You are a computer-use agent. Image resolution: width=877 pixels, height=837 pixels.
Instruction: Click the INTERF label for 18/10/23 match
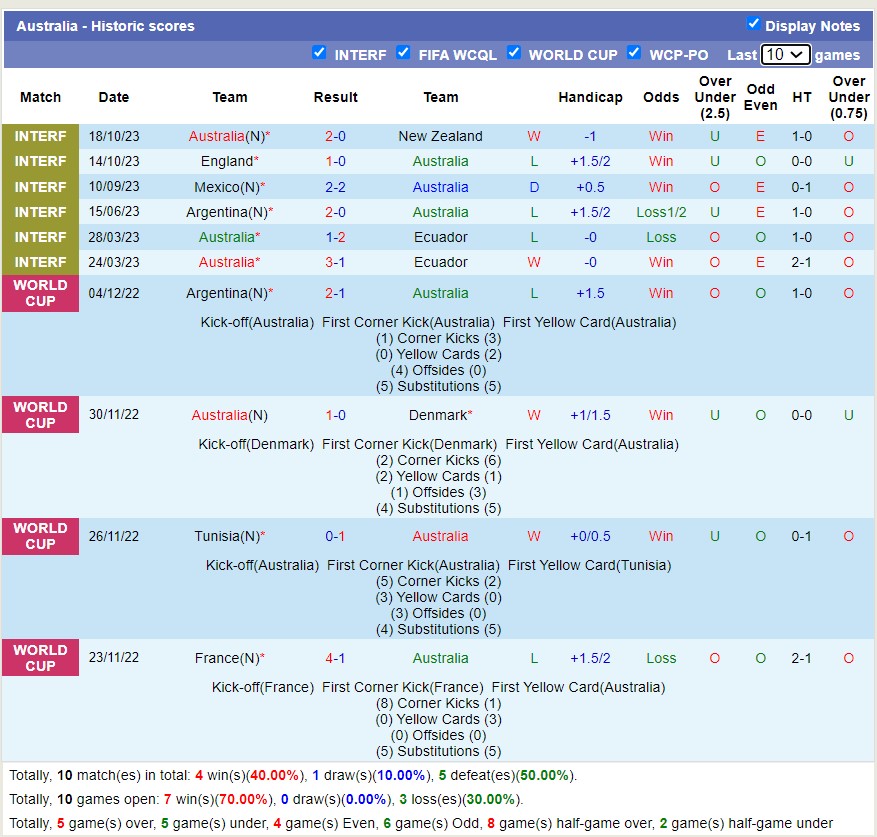40,136
